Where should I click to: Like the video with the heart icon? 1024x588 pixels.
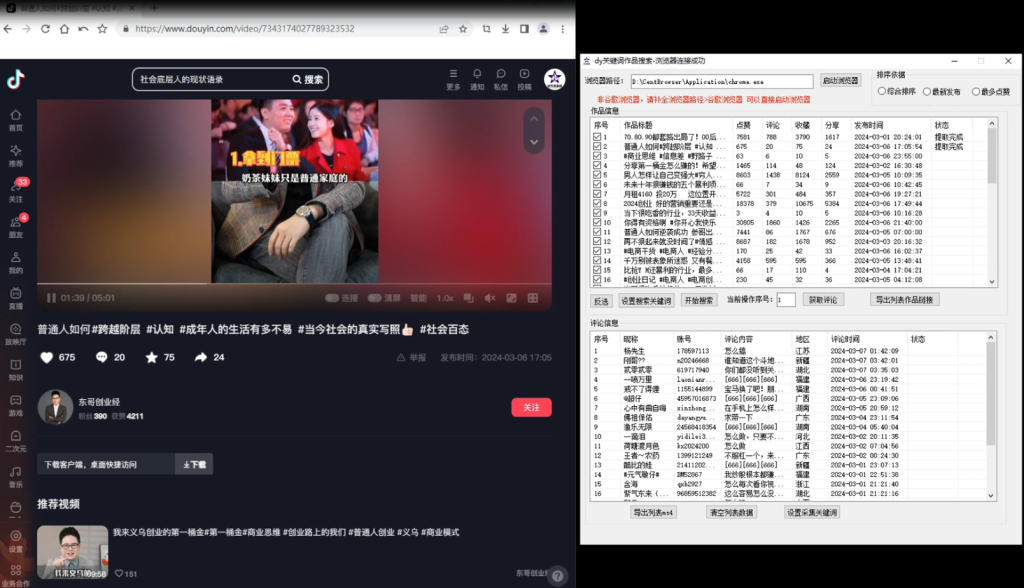click(47, 357)
